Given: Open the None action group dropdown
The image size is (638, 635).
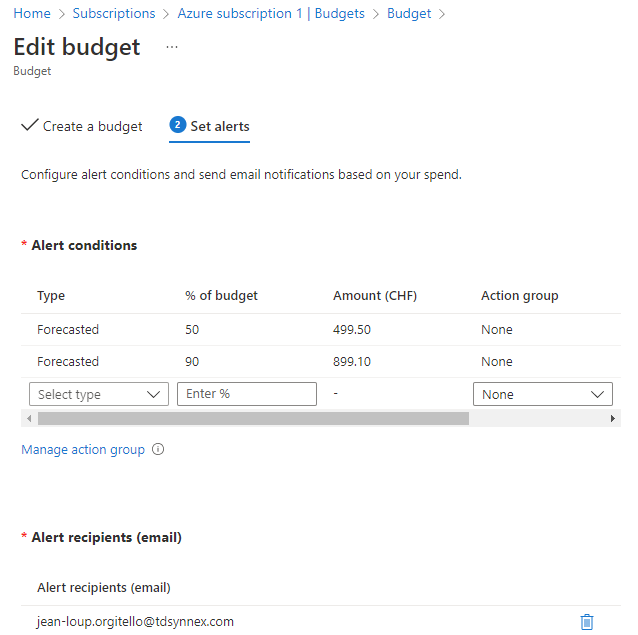Looking at the screenshot, I should click(543, 394).
